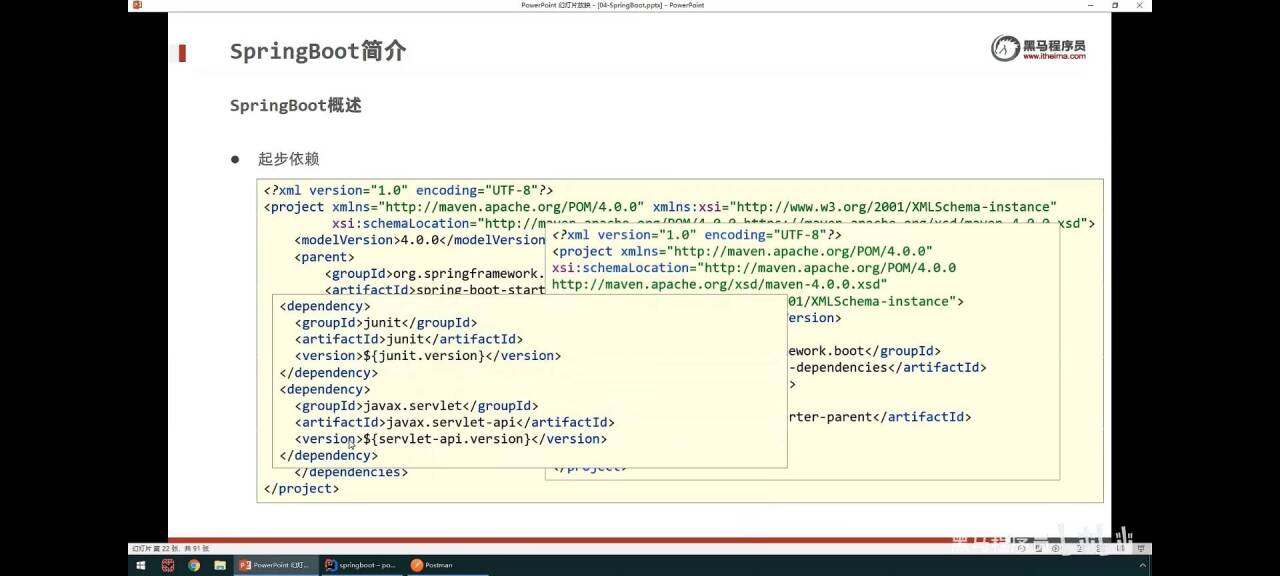Click the closing '</dependencies>' tag
1280x576 pixels.
pyautogui.click(x=351, y=472)
